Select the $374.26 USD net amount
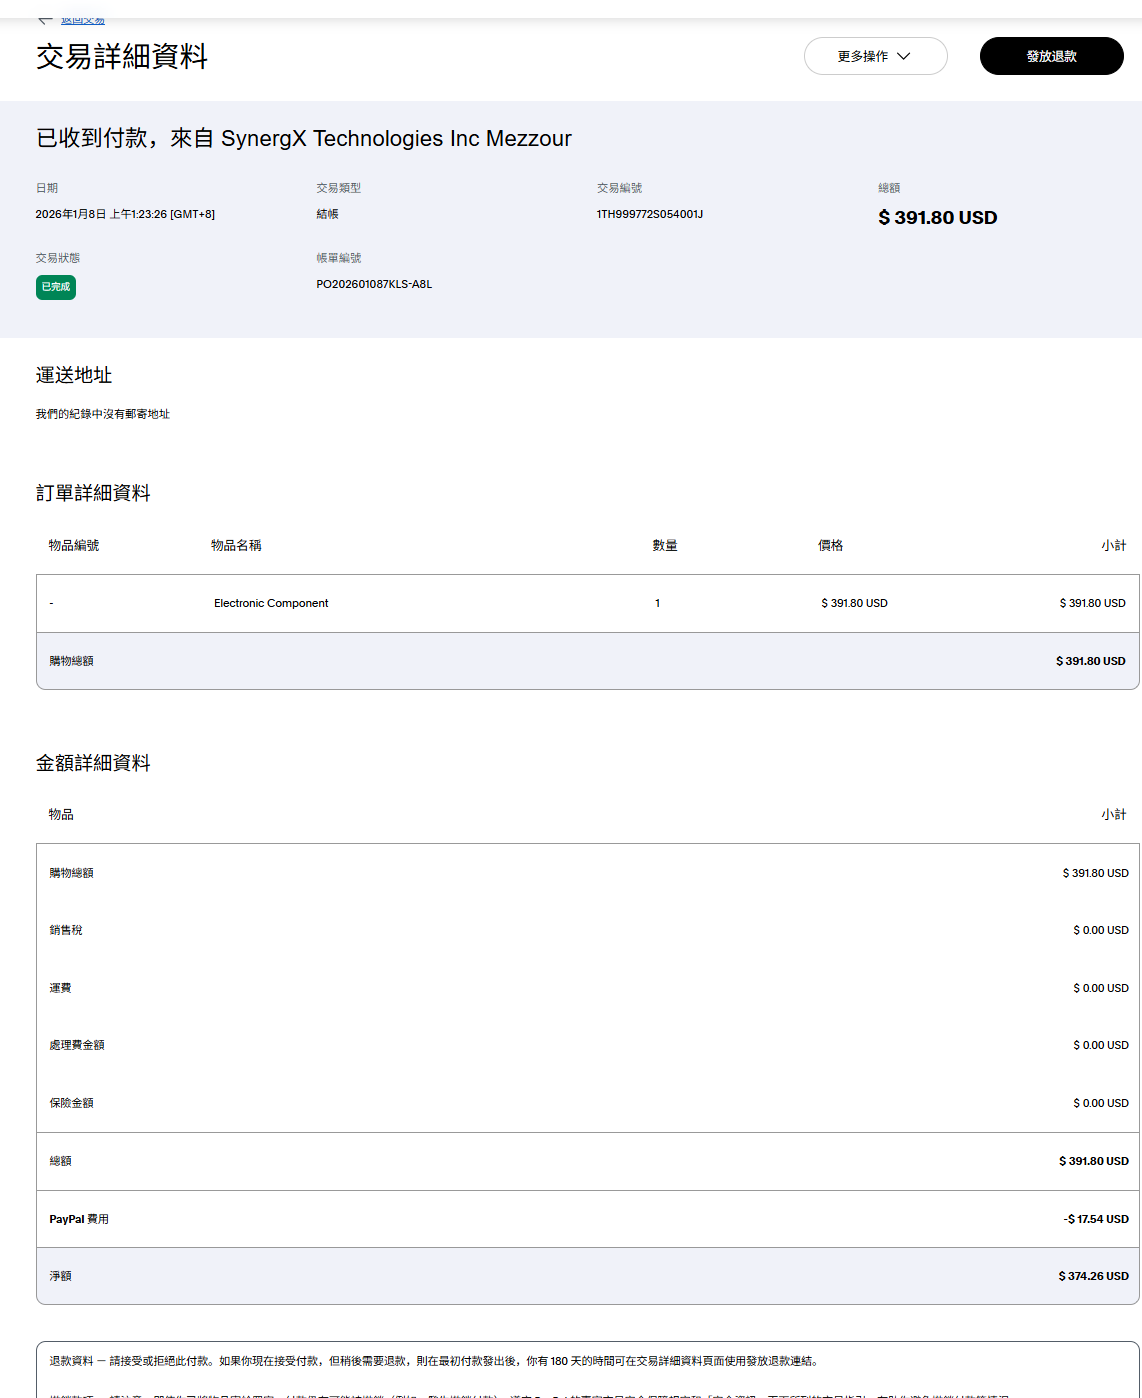This screenshot has height=1398, width=1142. click(1093, 1276)
